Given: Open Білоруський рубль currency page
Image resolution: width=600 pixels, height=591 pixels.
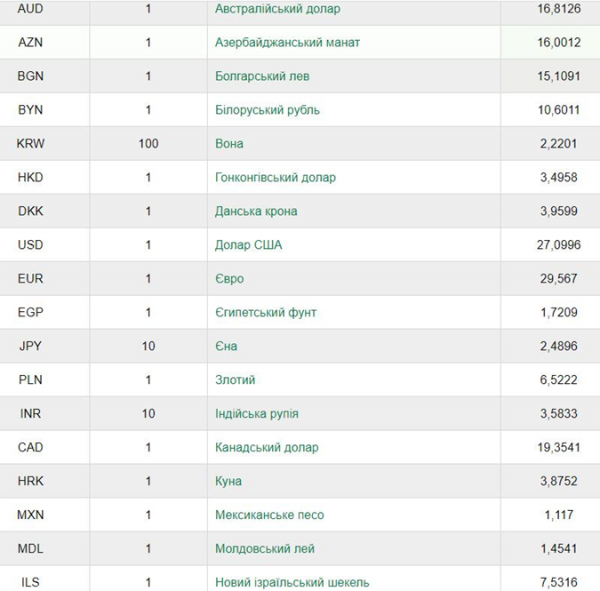Looking at the screenshot, I should point(267,110).
